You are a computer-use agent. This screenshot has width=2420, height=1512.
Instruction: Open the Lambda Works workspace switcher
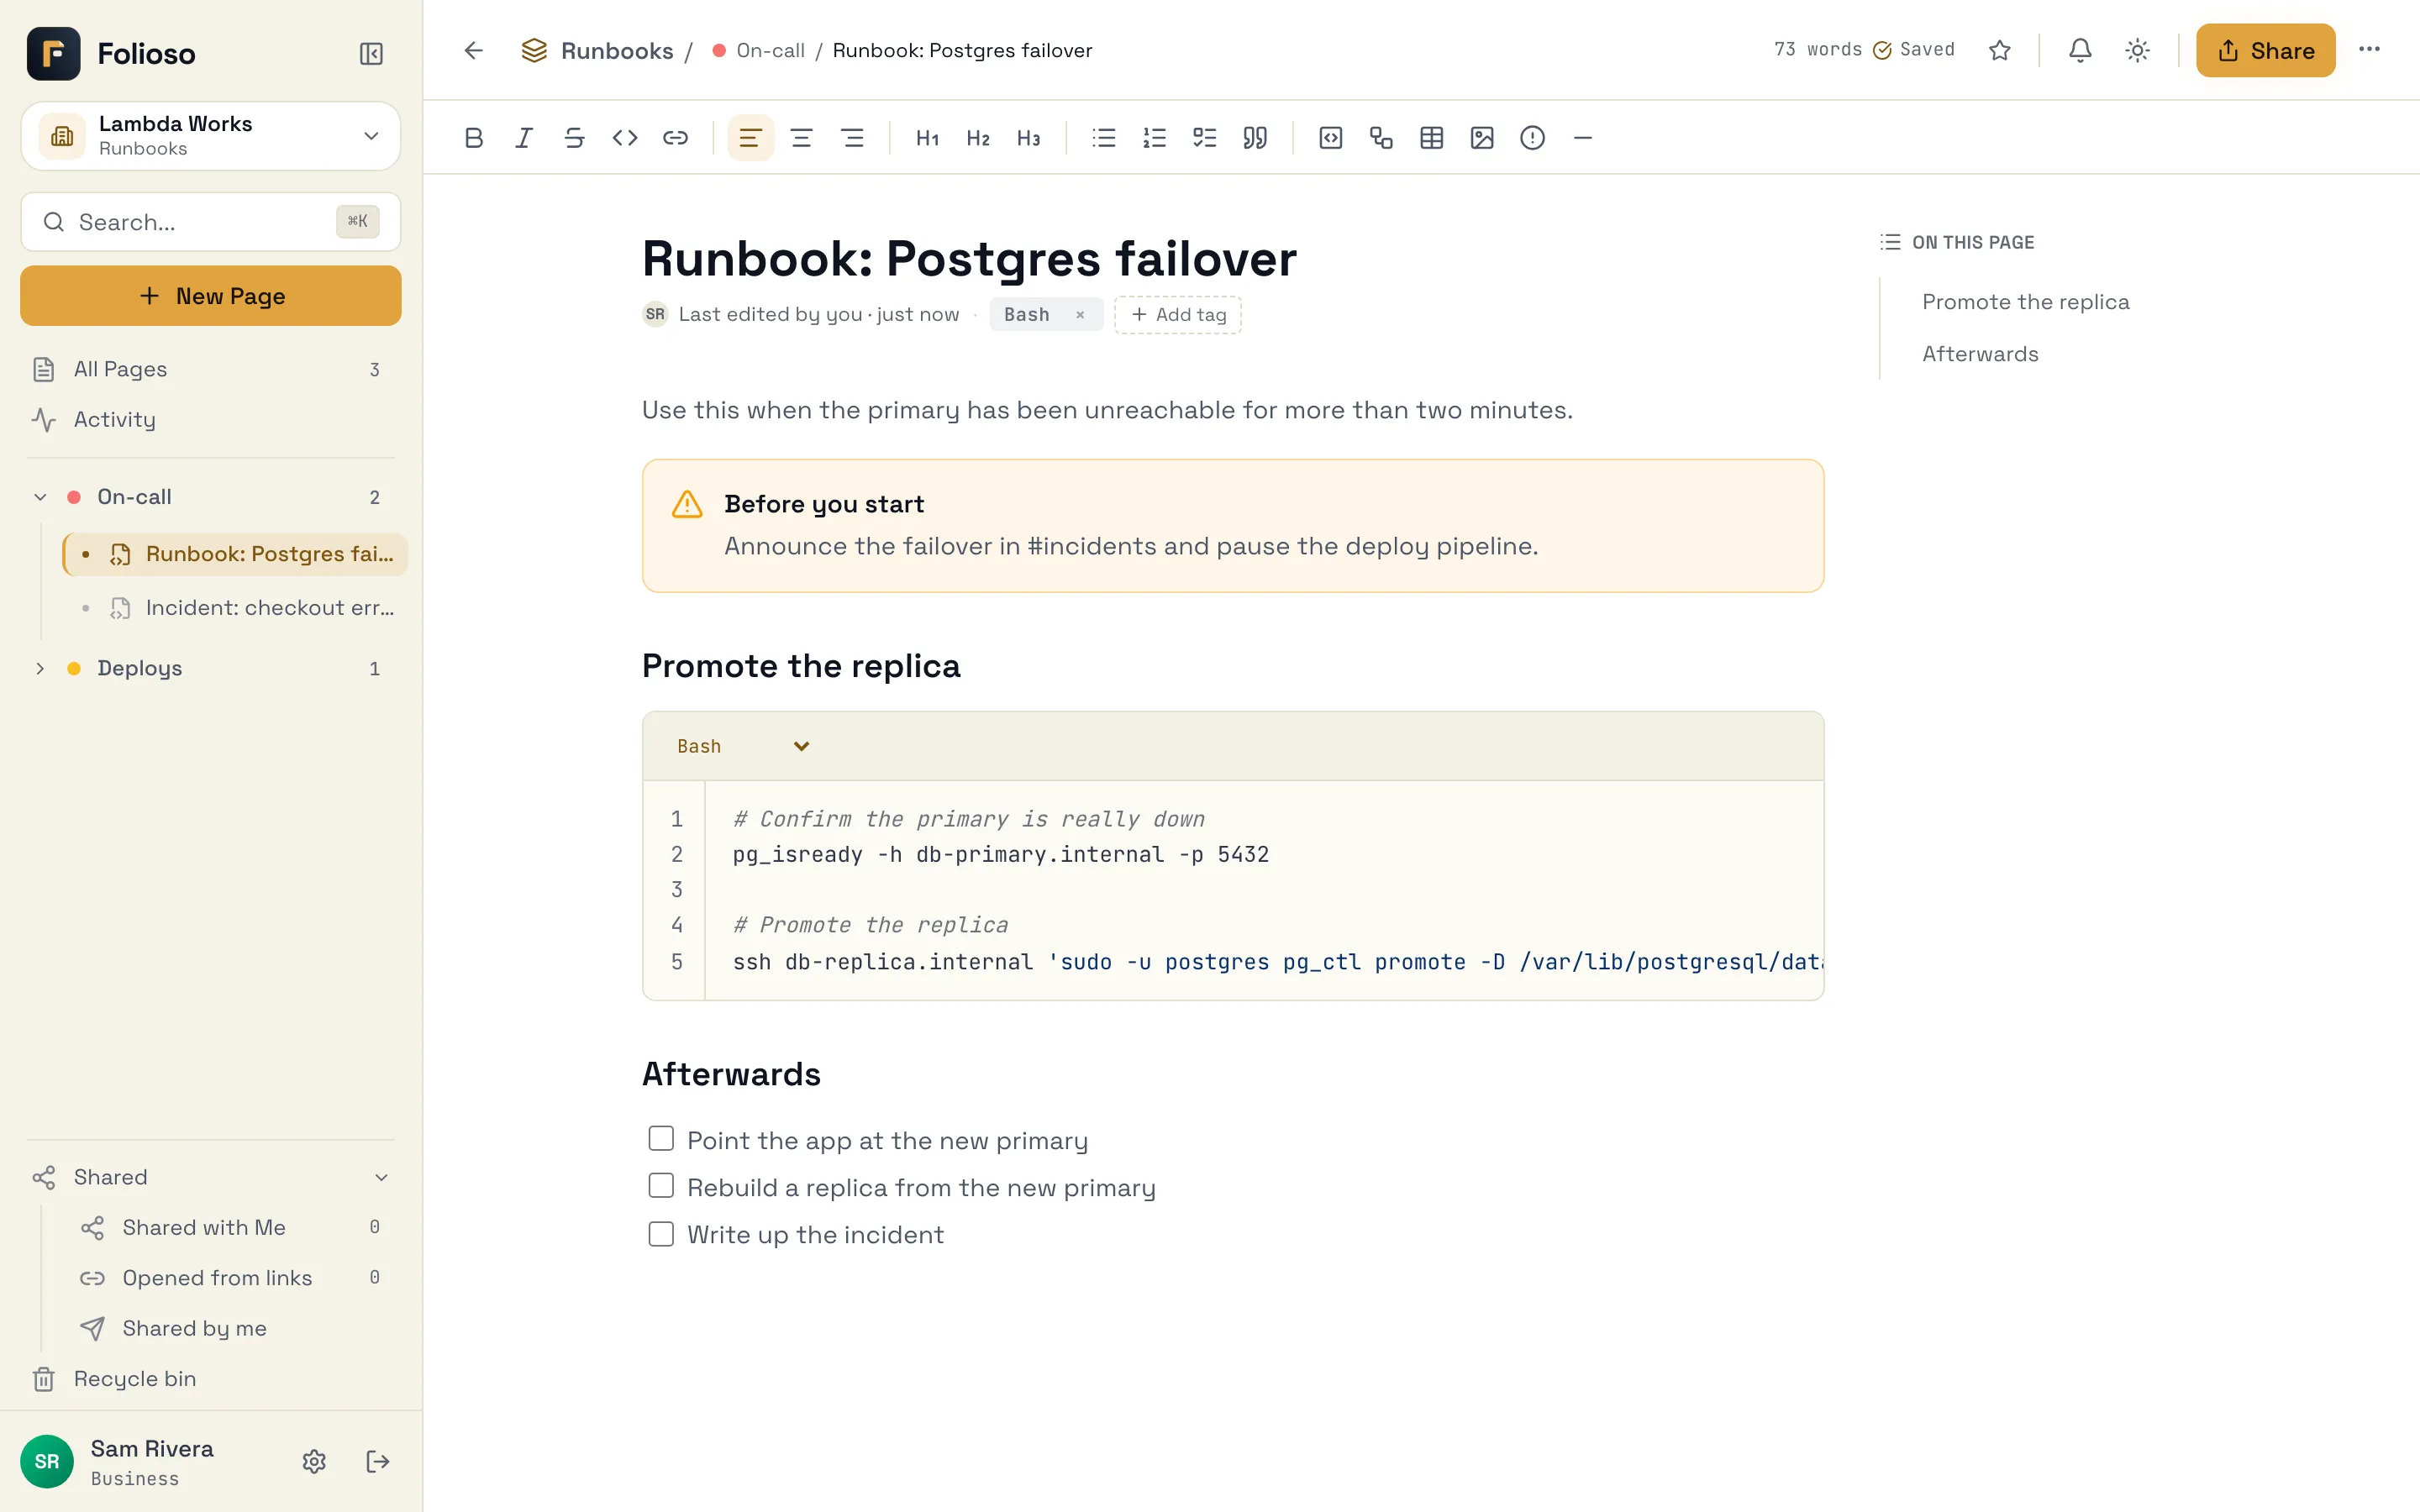click(x=210, y=136)
